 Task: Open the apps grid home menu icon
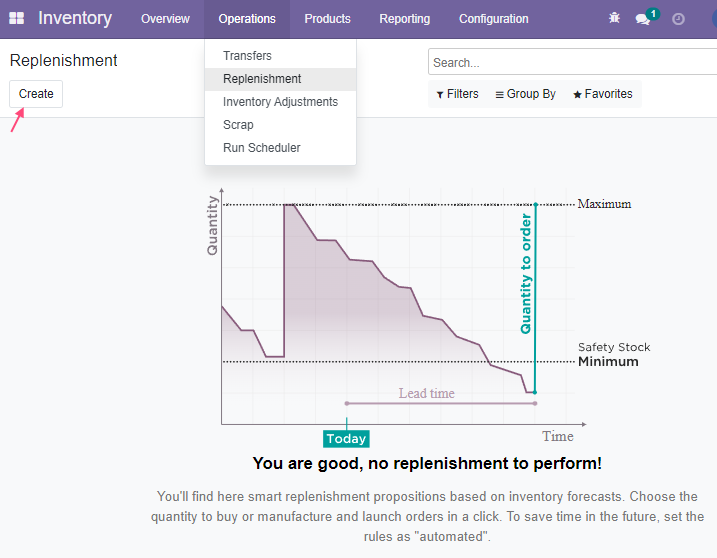[16, 18]
